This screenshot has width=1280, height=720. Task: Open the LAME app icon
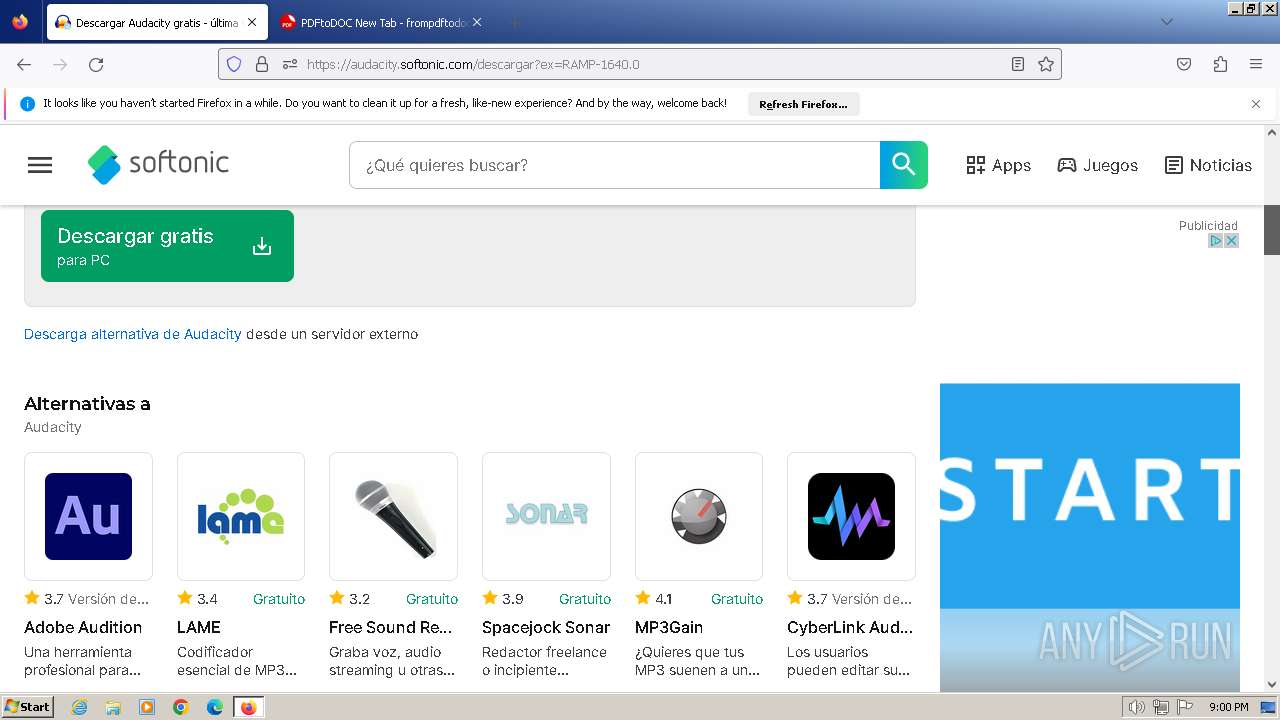pos(241,516)
